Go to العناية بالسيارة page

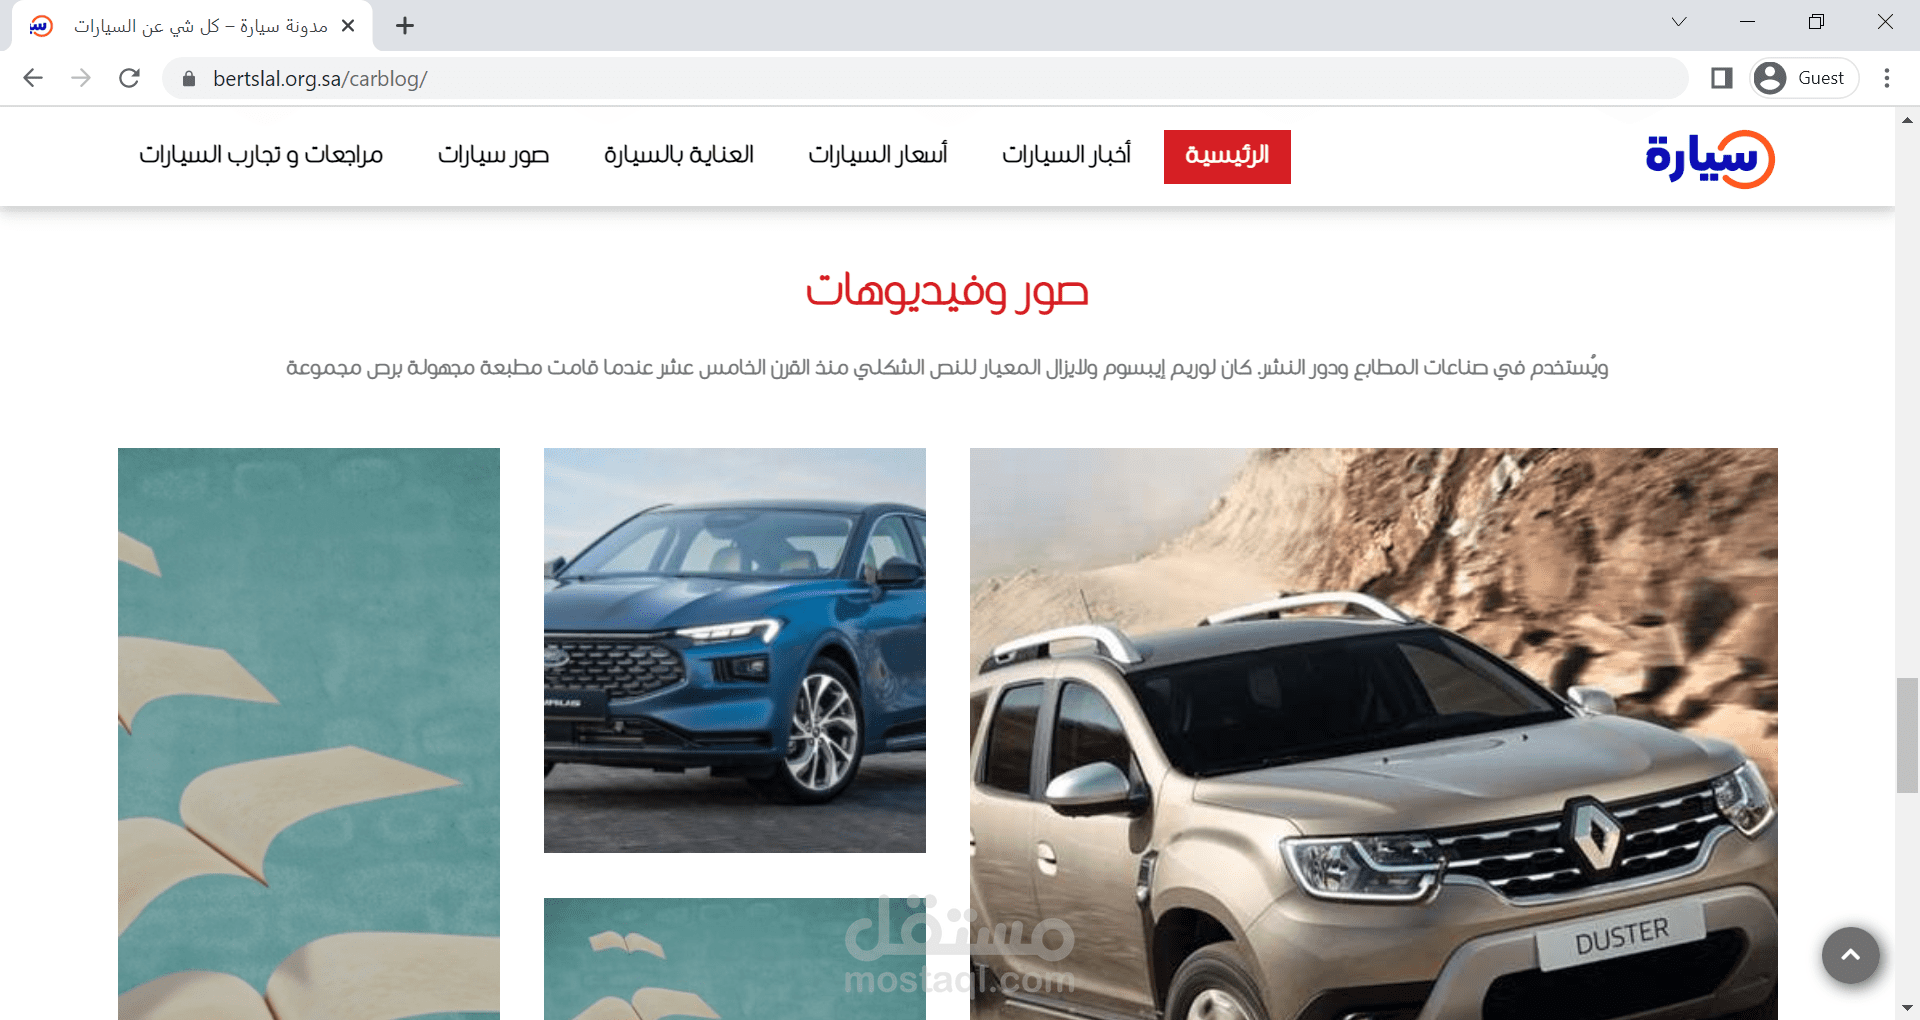679,155
